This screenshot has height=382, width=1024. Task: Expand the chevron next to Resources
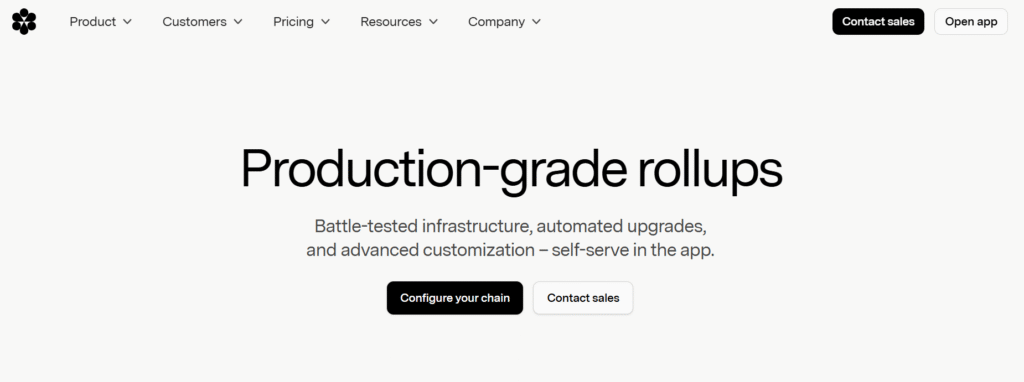tap(434, 22)
